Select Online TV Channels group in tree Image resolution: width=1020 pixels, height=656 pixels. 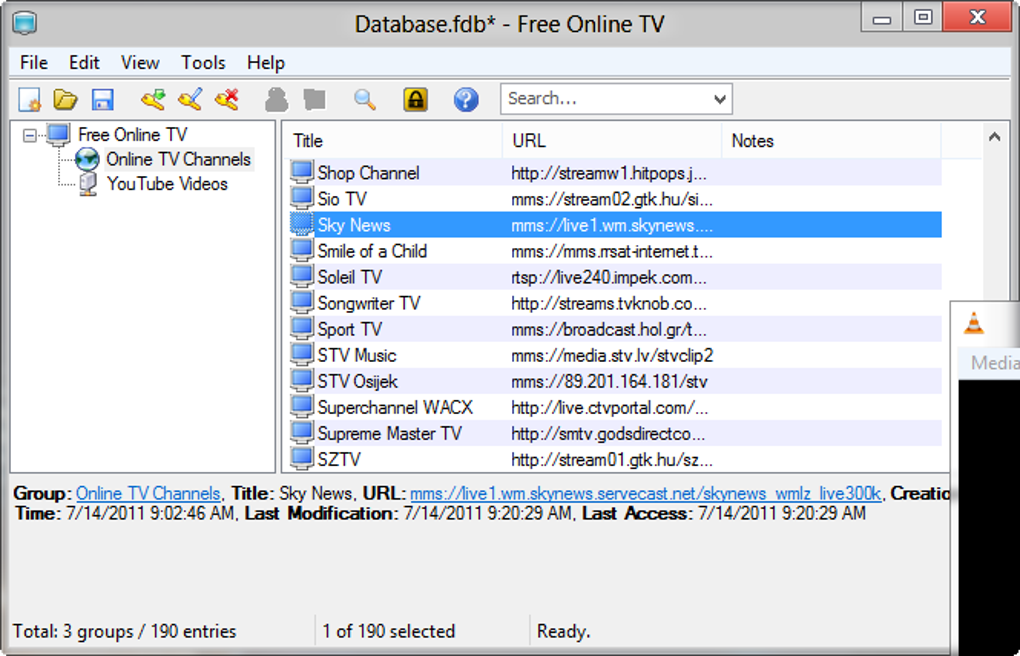click(x=179, y=159)
